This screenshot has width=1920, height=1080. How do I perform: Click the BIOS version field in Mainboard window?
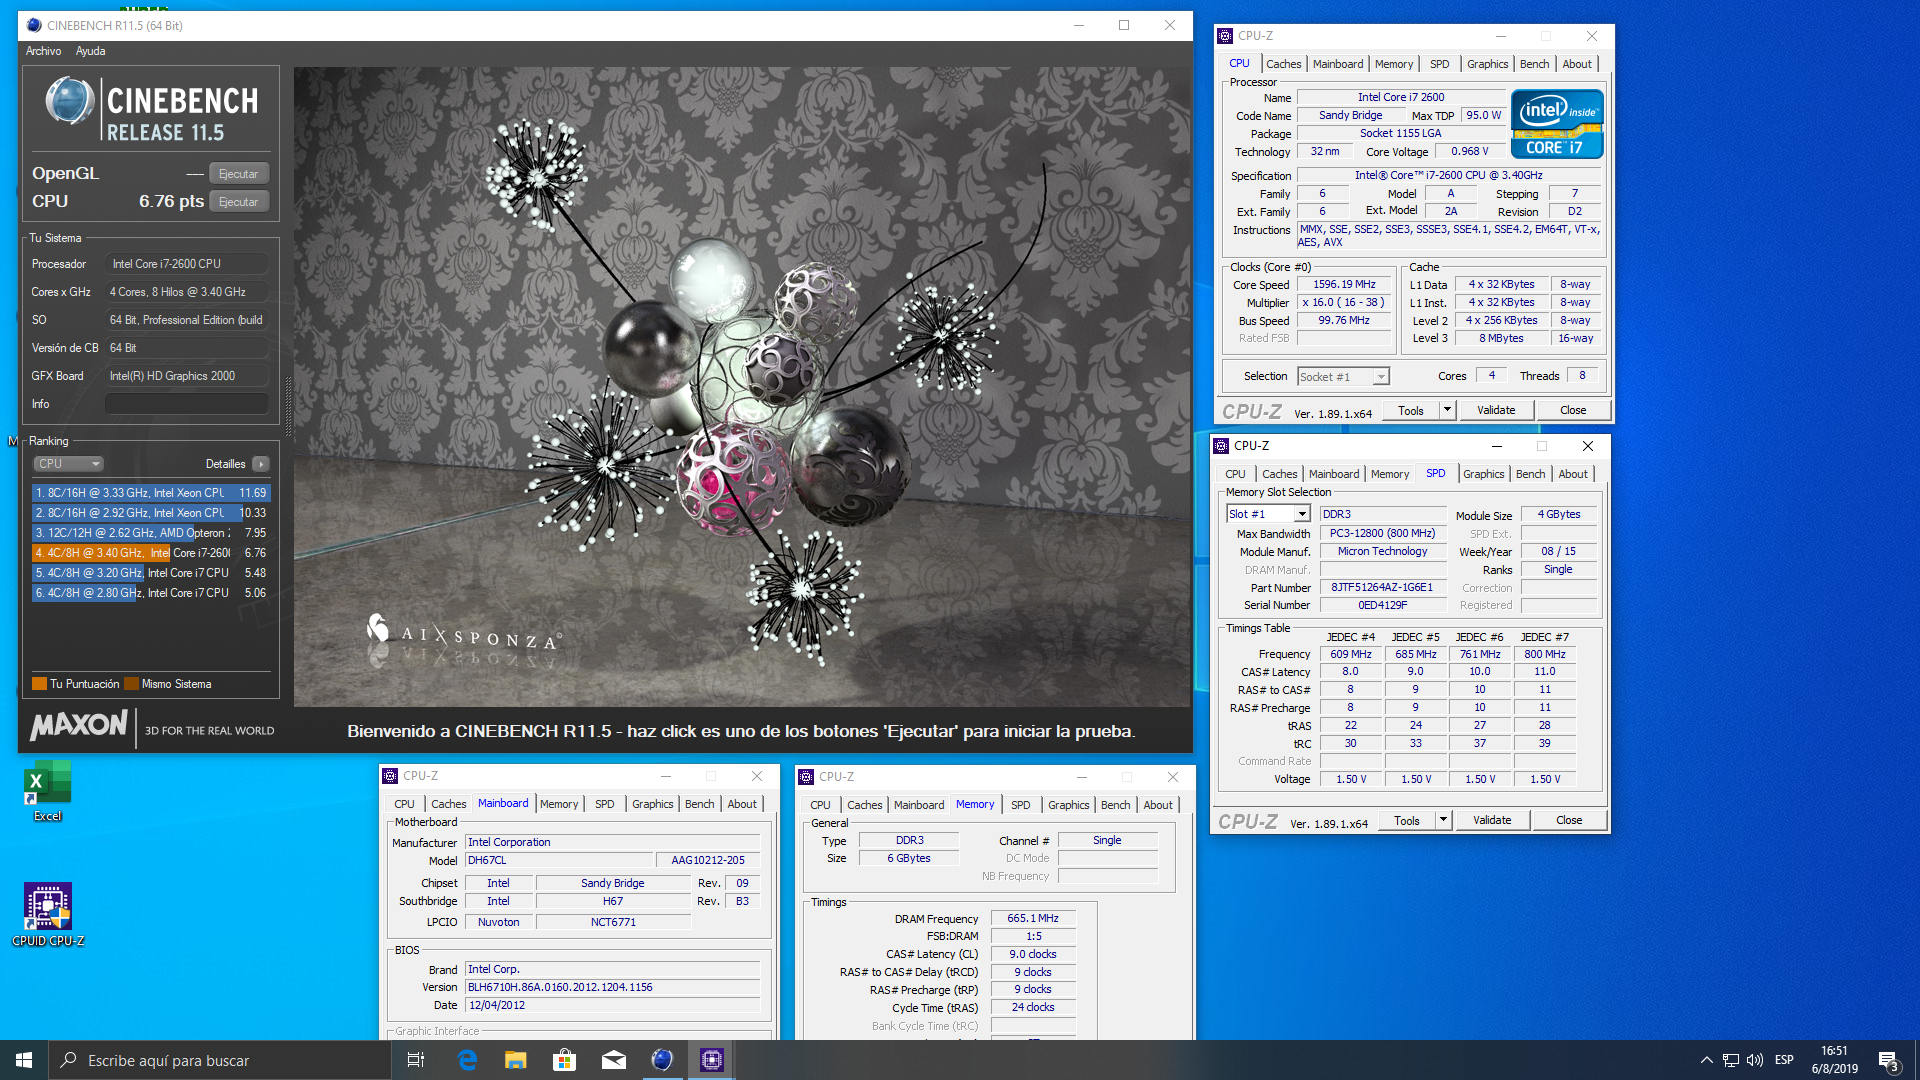pyautogui.click(x=612, y=987)
